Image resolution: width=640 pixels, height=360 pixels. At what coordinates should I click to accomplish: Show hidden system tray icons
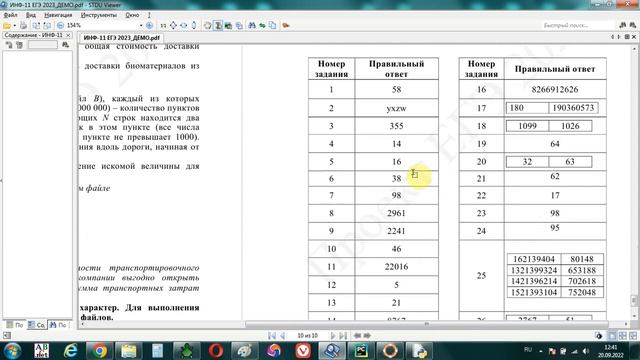(541, 351)
